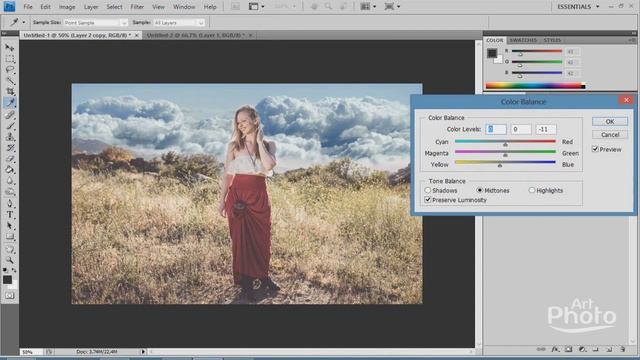Select the Paint Bucket tool
This screenshot has height=360, width=640.
pos(10,170)
